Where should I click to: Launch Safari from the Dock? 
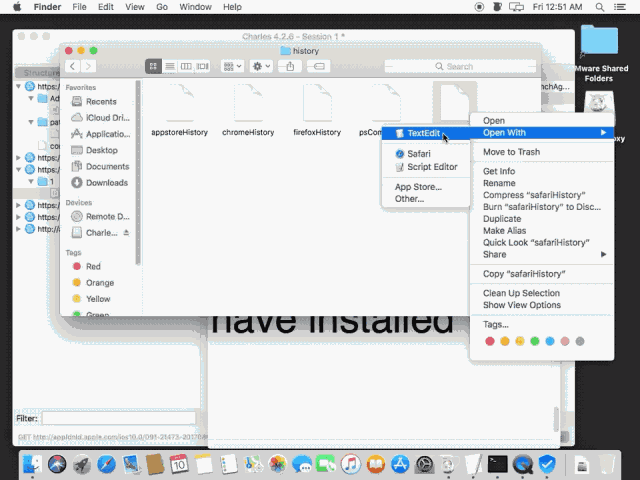57,464
